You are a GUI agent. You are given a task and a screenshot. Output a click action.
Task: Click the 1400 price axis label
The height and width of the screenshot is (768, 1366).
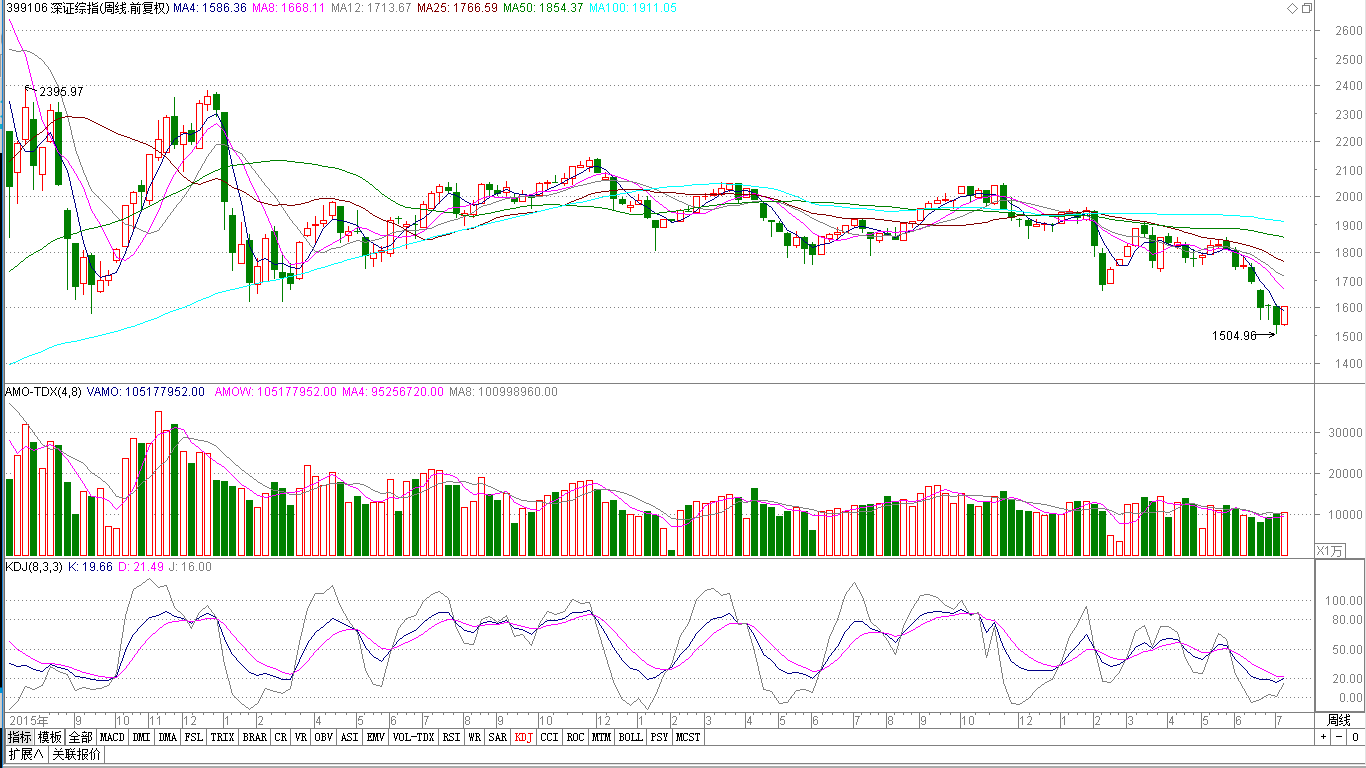point(1349,364)
